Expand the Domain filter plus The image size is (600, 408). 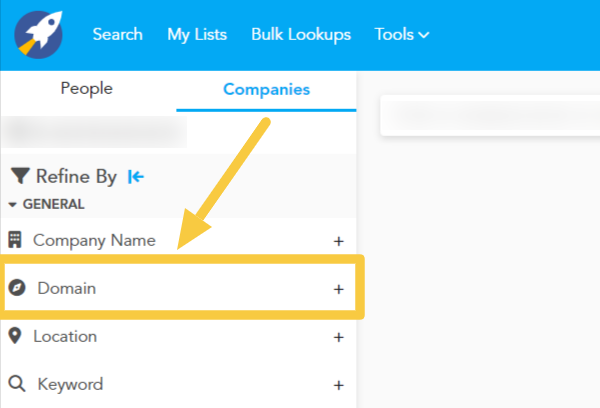[338, 289]
